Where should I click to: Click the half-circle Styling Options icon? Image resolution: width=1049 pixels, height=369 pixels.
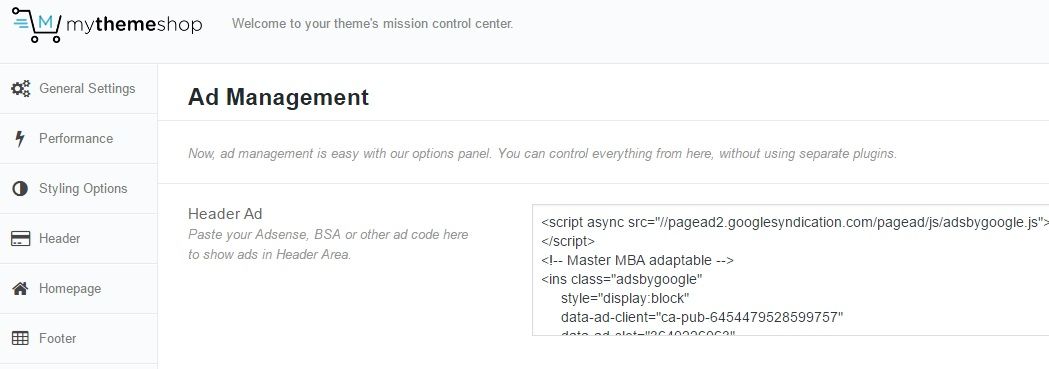click(x=20, y=189)
